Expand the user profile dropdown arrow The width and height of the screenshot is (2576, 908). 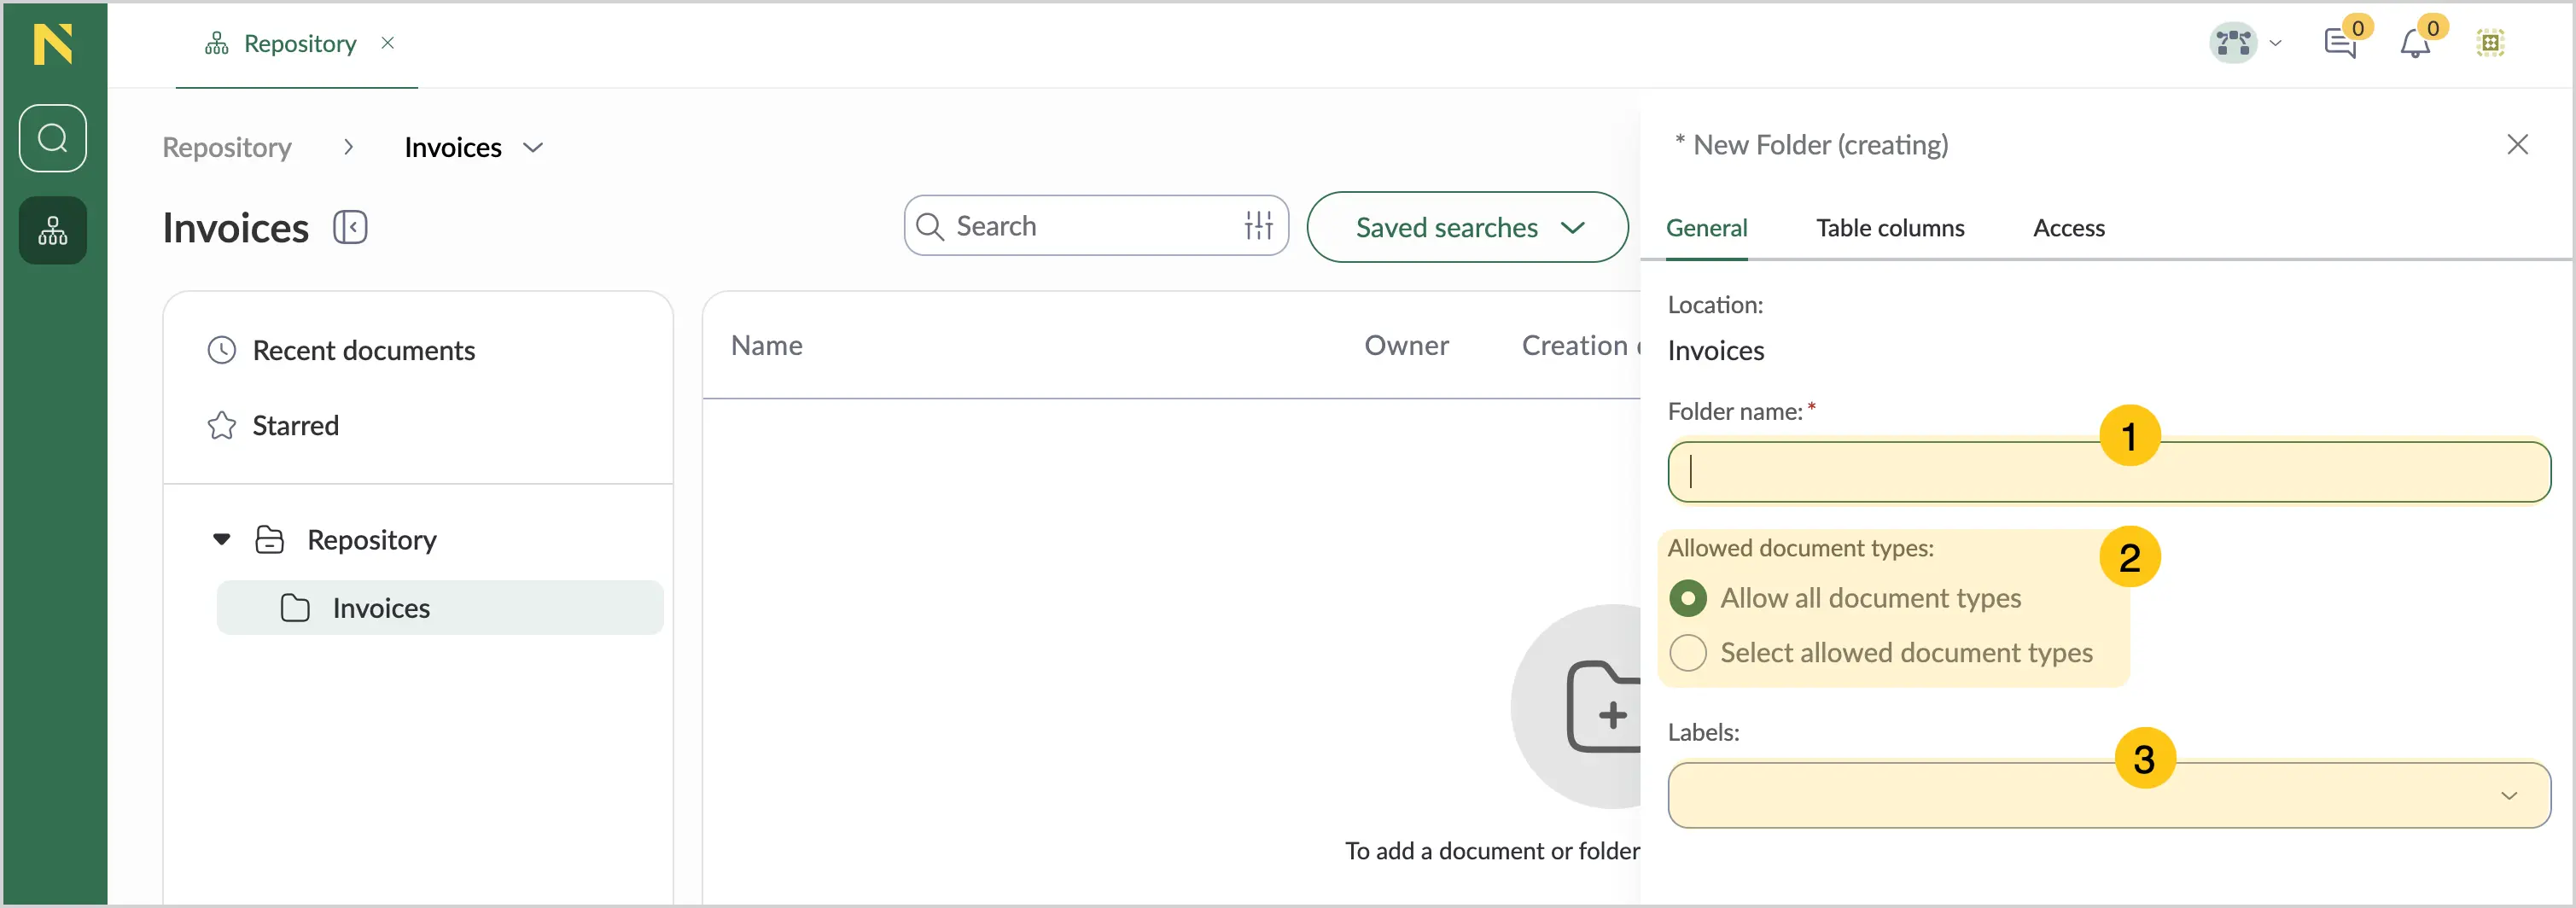2276,43
